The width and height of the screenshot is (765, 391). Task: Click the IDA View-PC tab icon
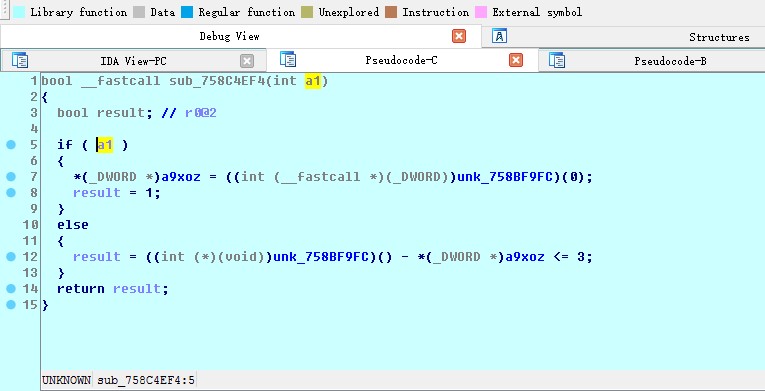pos(20,60)
